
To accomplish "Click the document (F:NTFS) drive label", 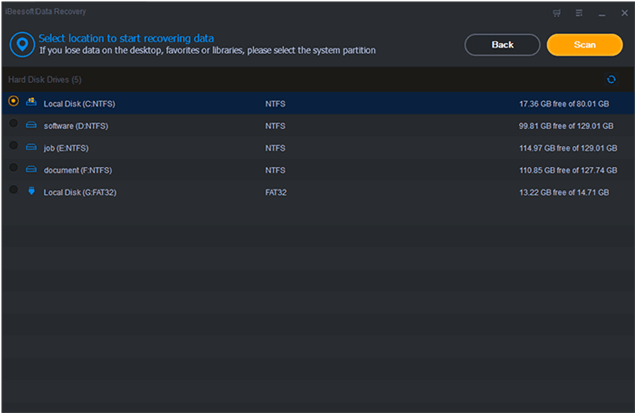I will [78, 170].
